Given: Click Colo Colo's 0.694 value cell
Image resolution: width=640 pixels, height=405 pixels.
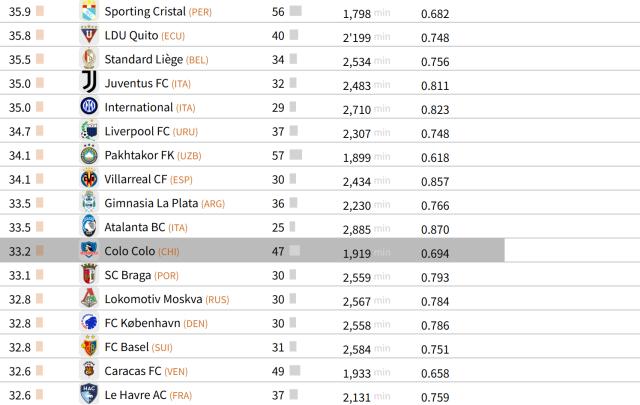Looking at the screenshot, I should (x=435, y=252).
